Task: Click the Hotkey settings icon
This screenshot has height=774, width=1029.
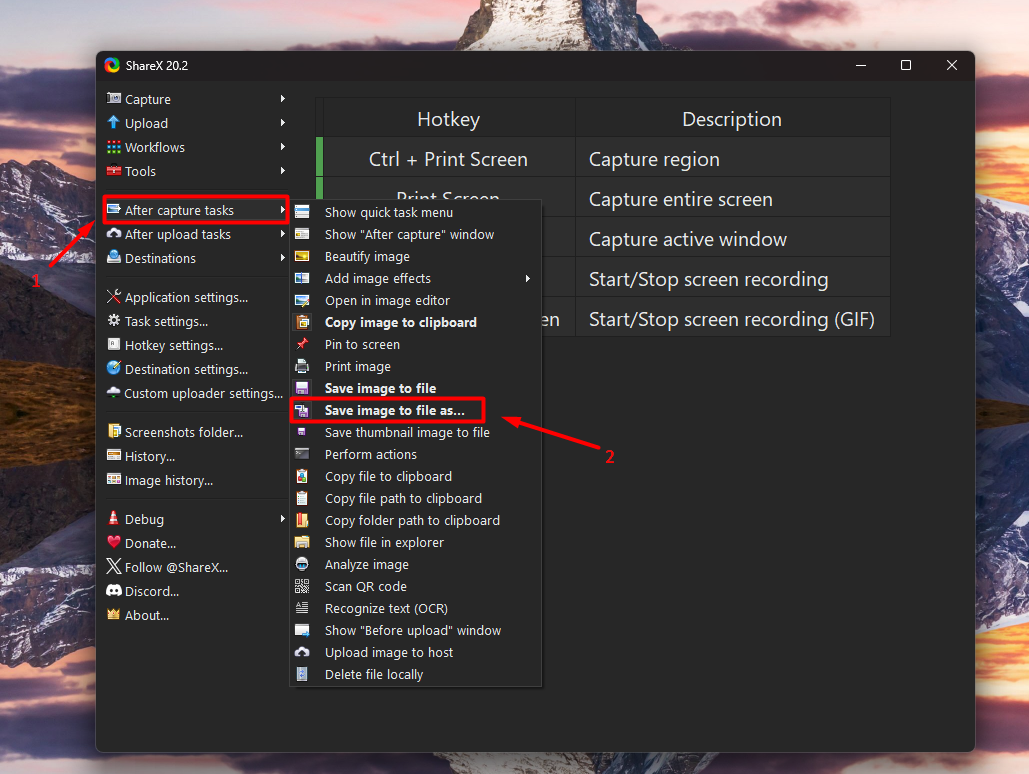Action: (114, 345)
